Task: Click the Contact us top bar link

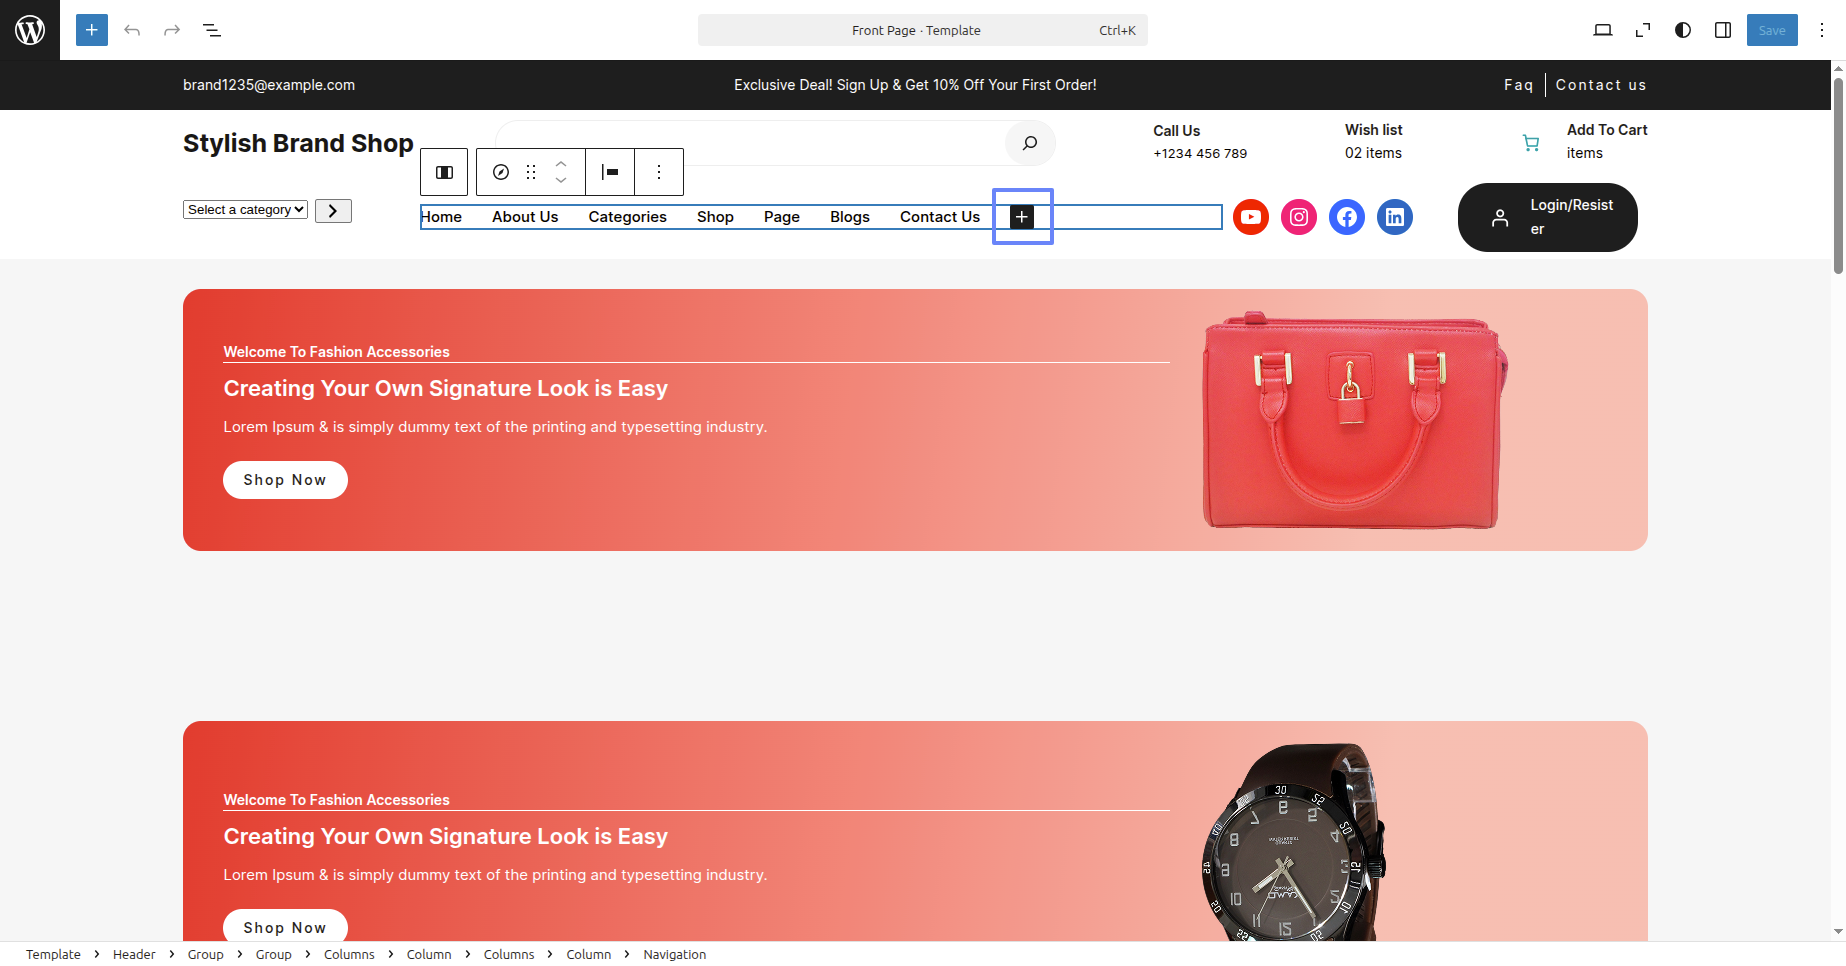Action: point(1601,85)
